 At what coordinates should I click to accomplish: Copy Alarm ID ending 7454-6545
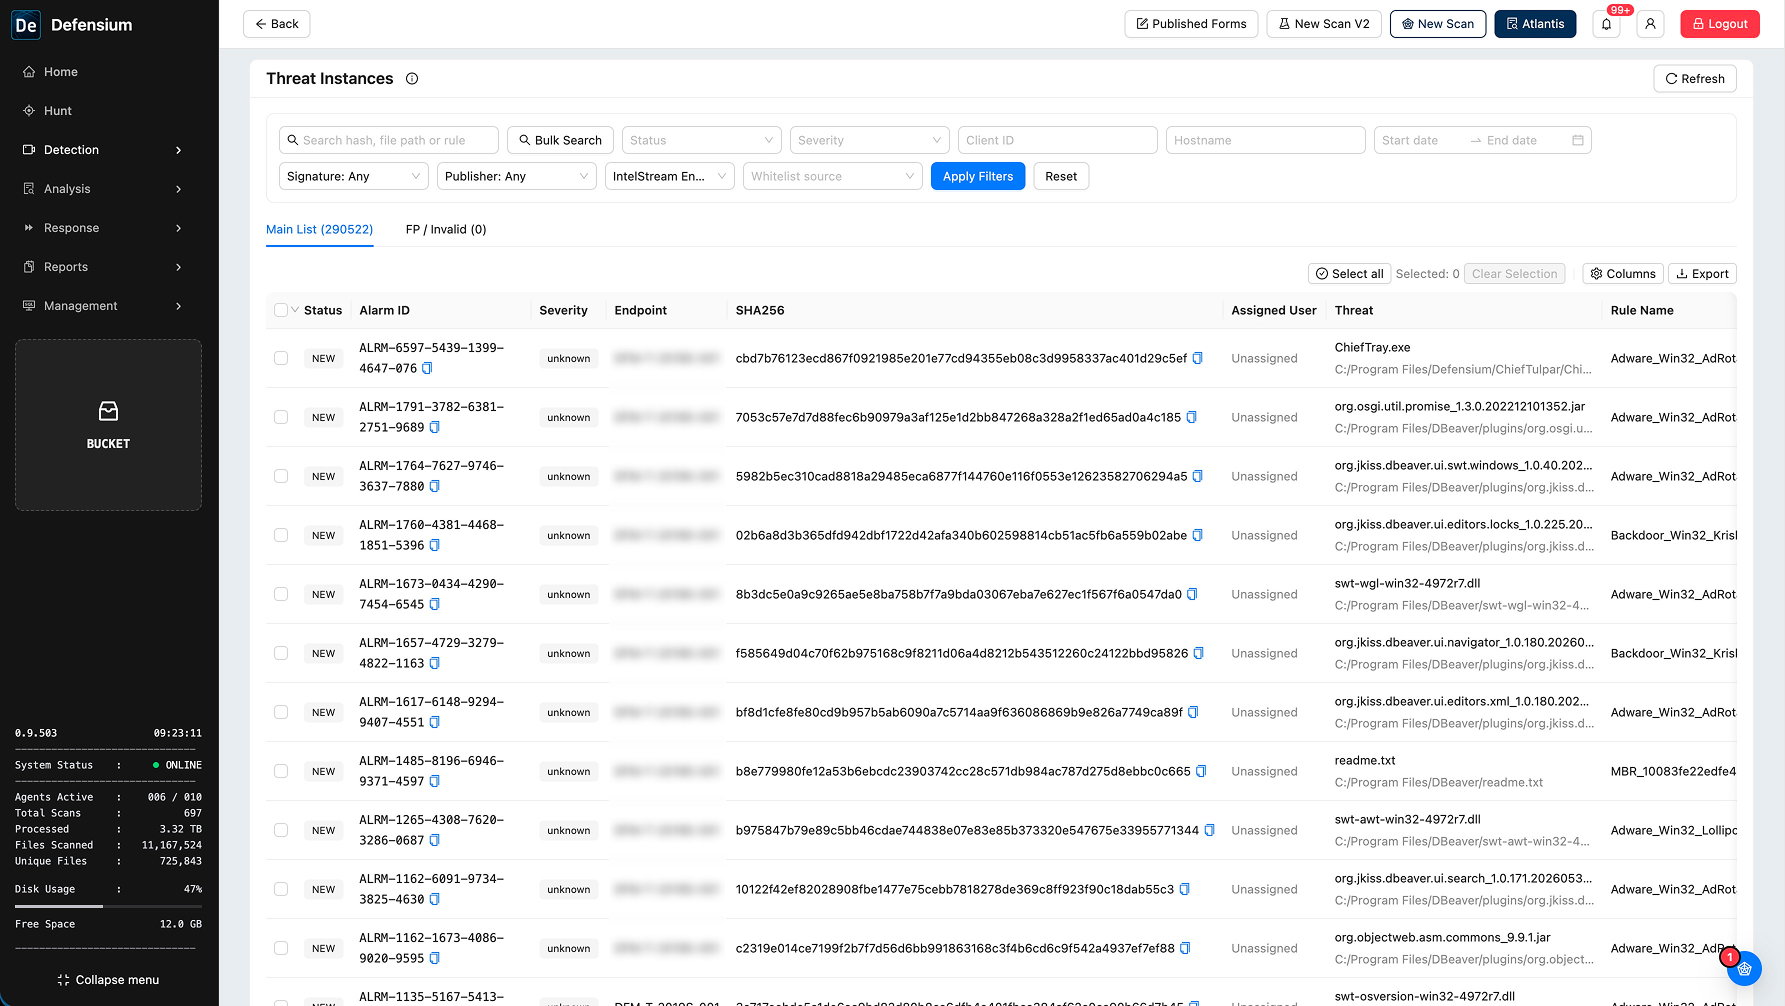coord(434,604)
